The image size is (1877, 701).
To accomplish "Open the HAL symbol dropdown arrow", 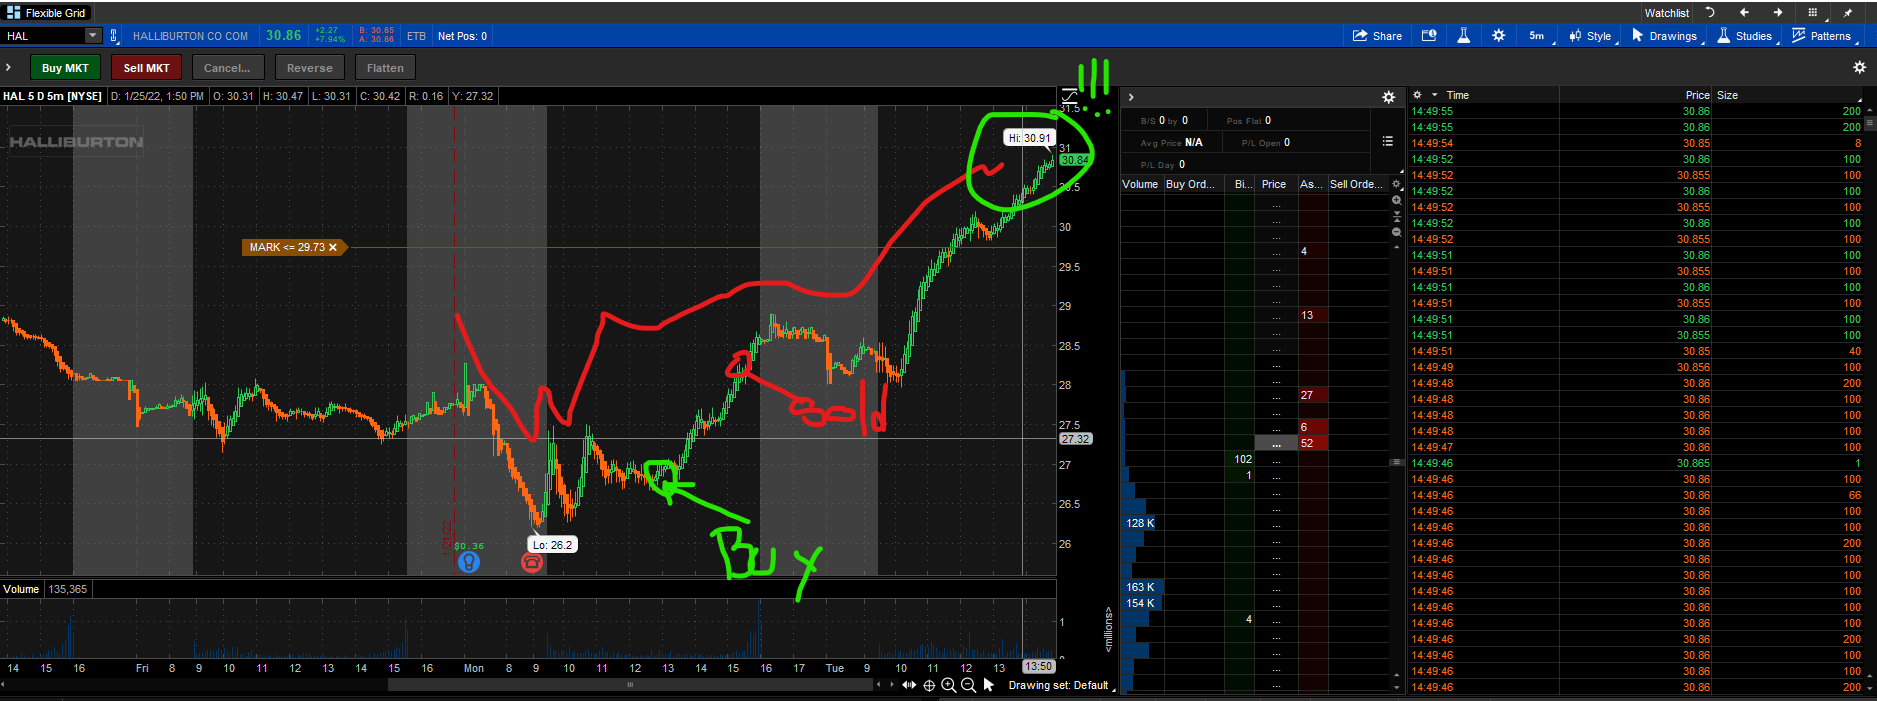I will (x=93, y=36).
